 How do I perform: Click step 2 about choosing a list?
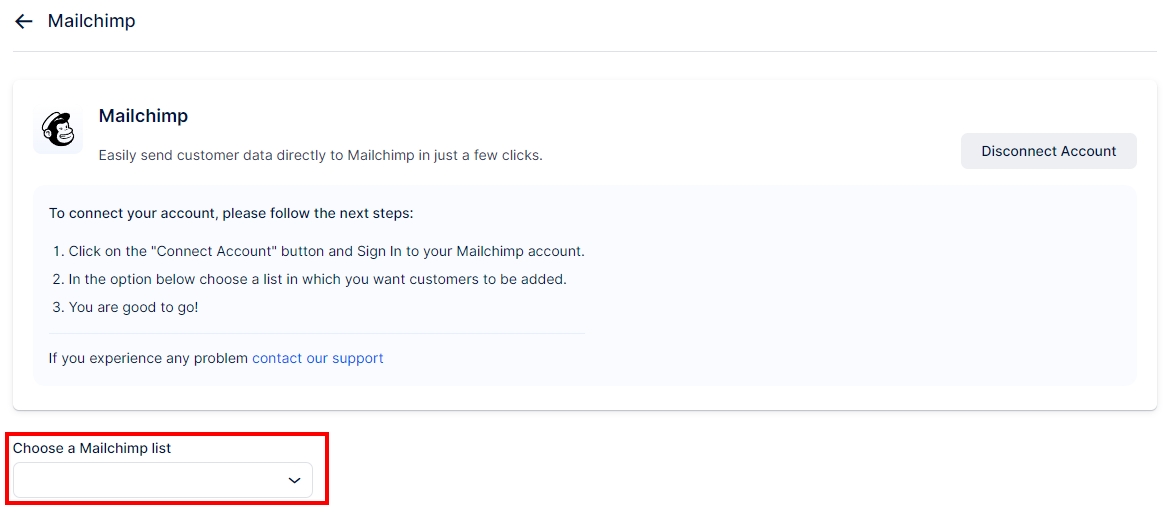317,279
